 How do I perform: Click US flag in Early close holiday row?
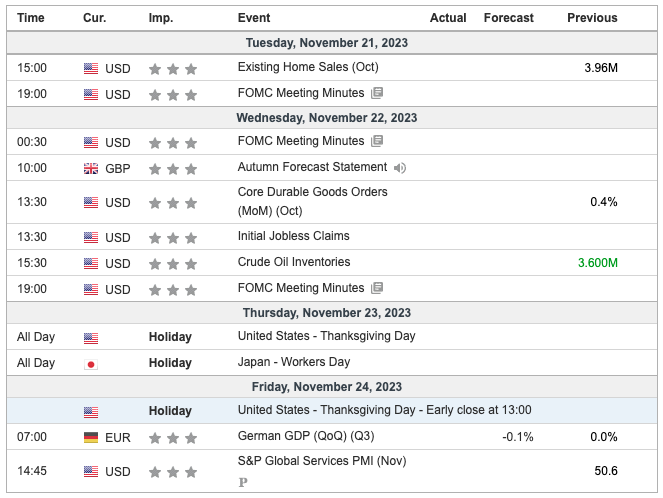[x=91, y=412]
